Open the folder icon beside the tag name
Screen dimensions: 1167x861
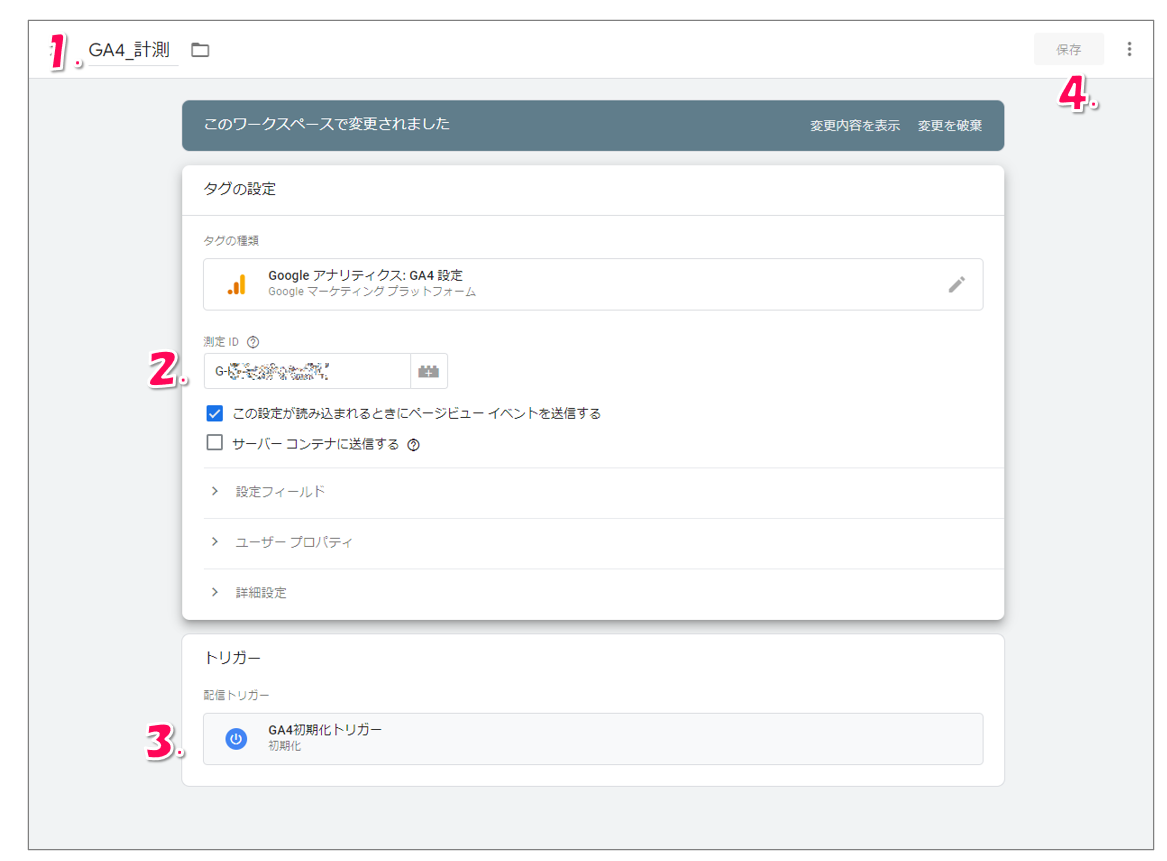coord(200,50)
